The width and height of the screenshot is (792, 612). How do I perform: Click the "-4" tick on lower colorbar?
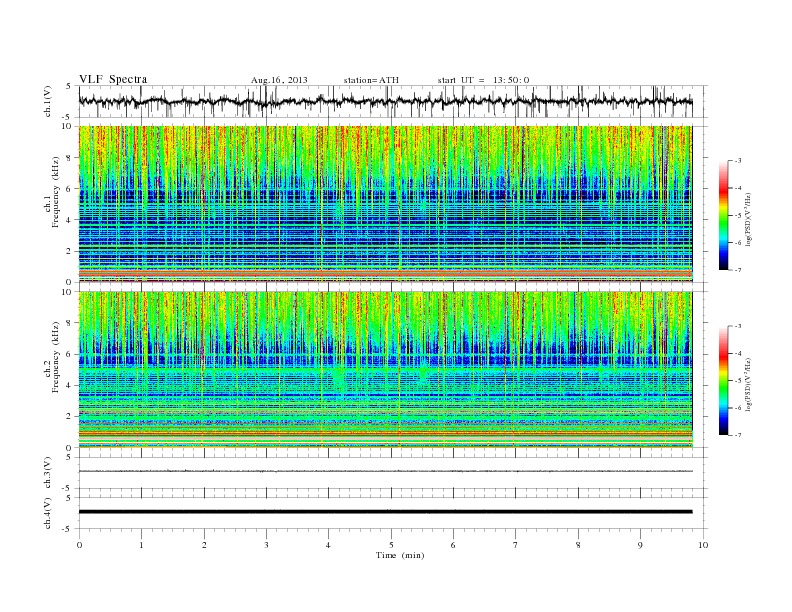(x=737, y=353)
